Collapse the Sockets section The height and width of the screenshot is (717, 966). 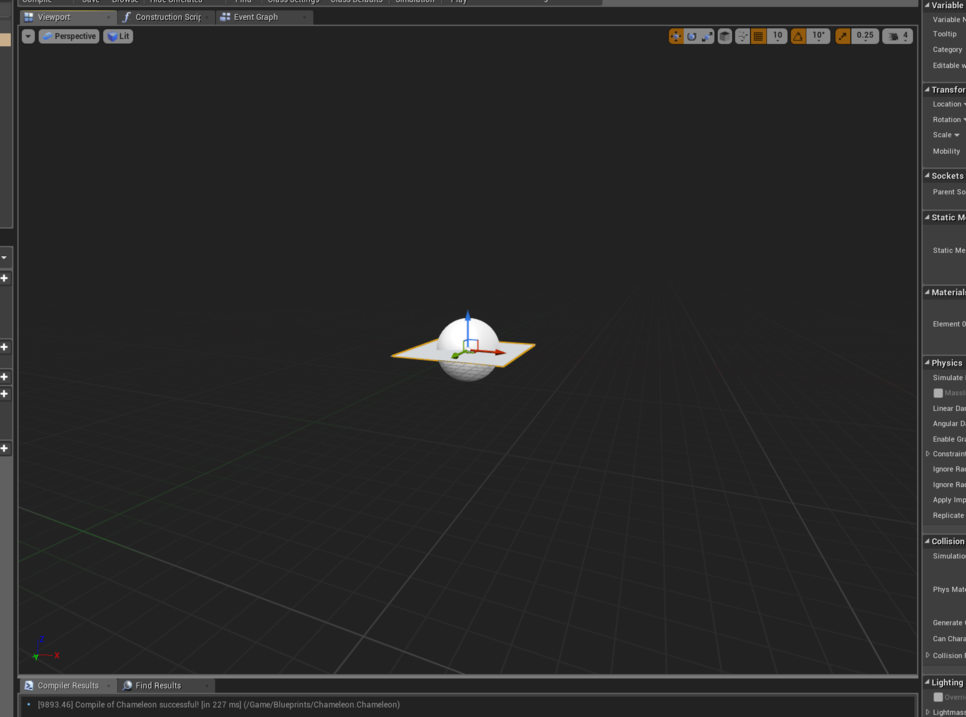(x=927, y=176)
